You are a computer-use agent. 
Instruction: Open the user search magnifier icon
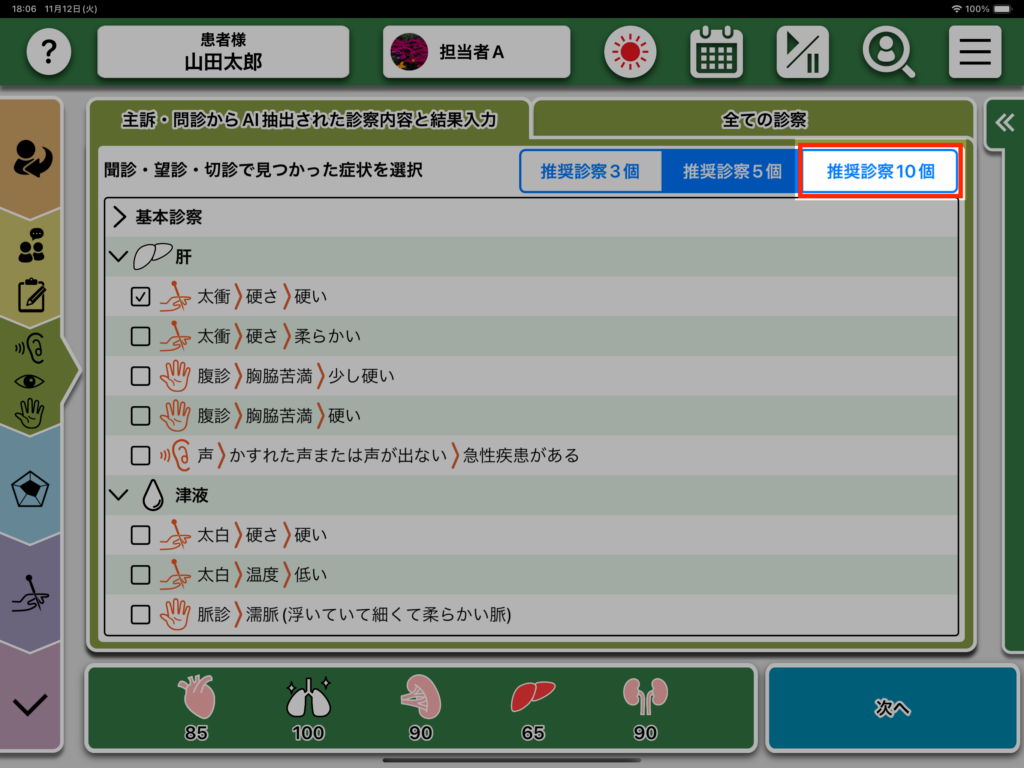(888, 52)
